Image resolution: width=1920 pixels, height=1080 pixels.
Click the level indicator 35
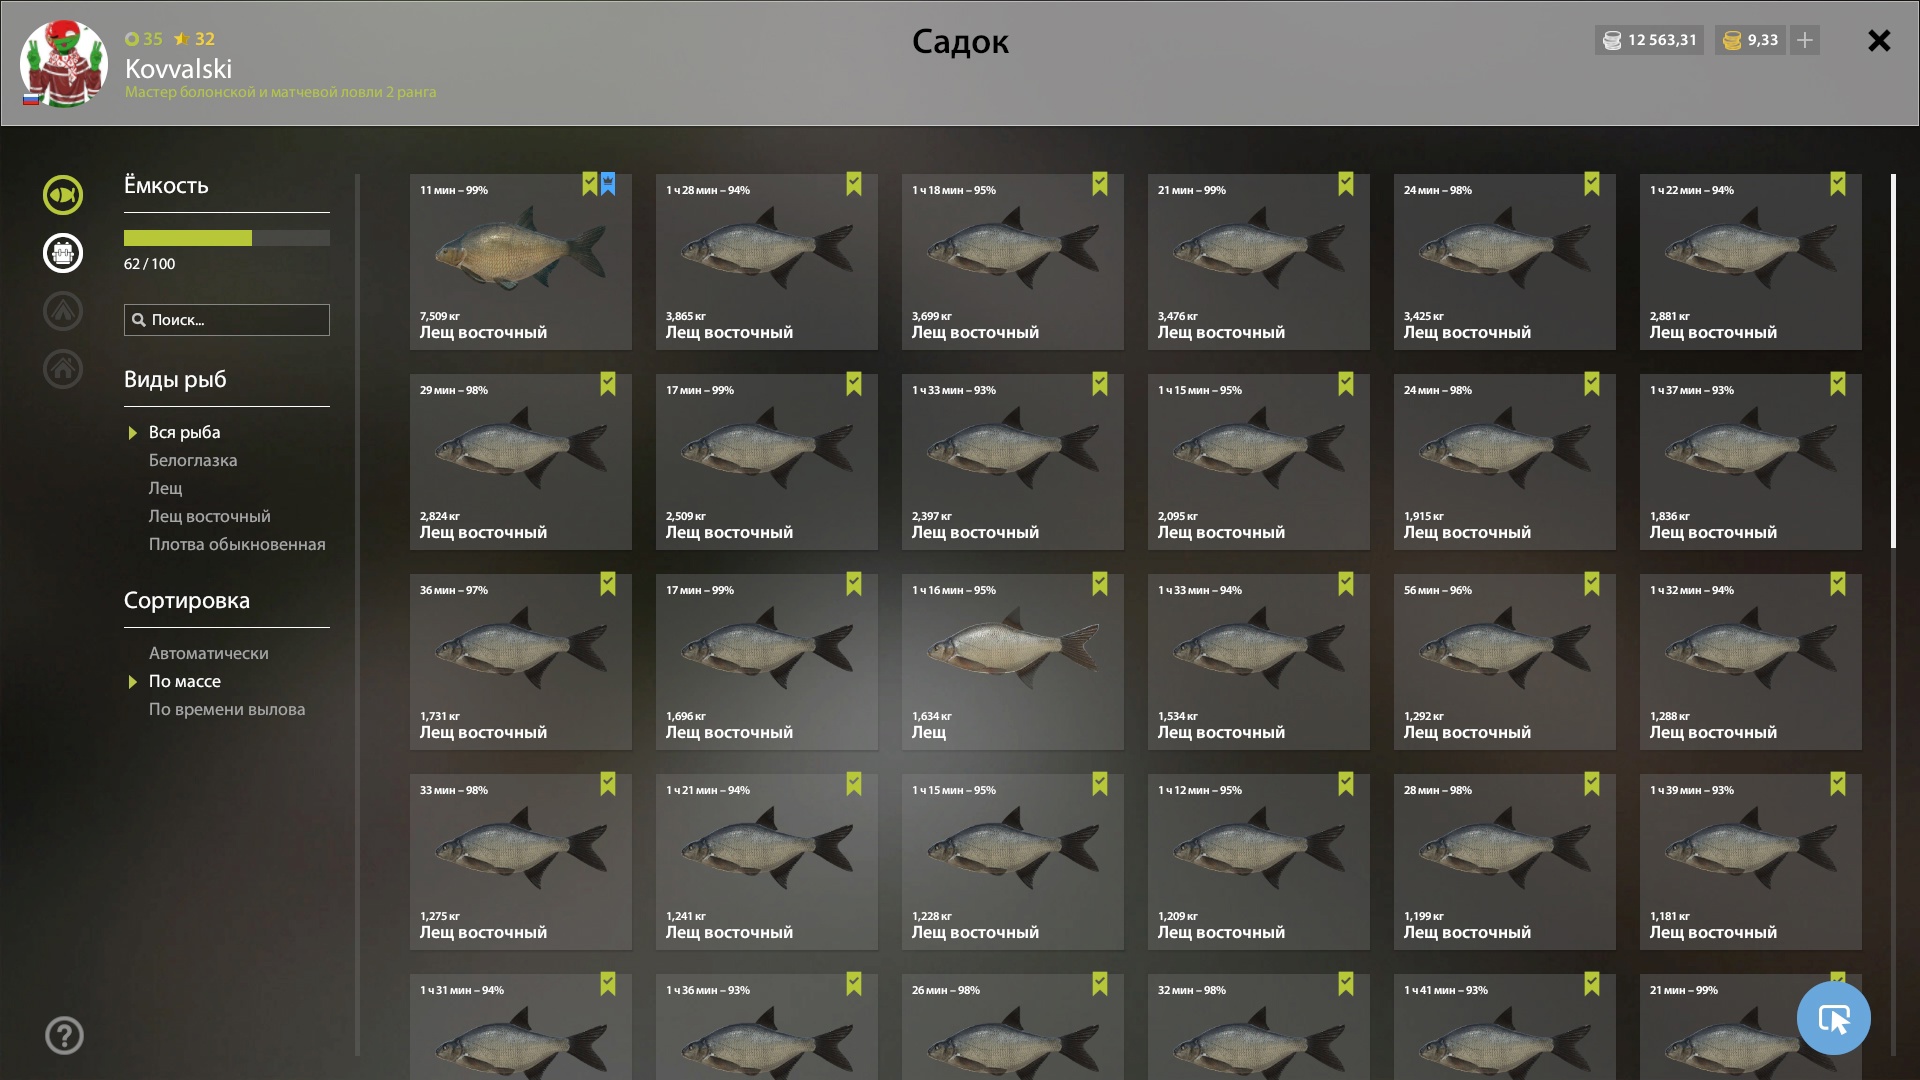point(144,39)
